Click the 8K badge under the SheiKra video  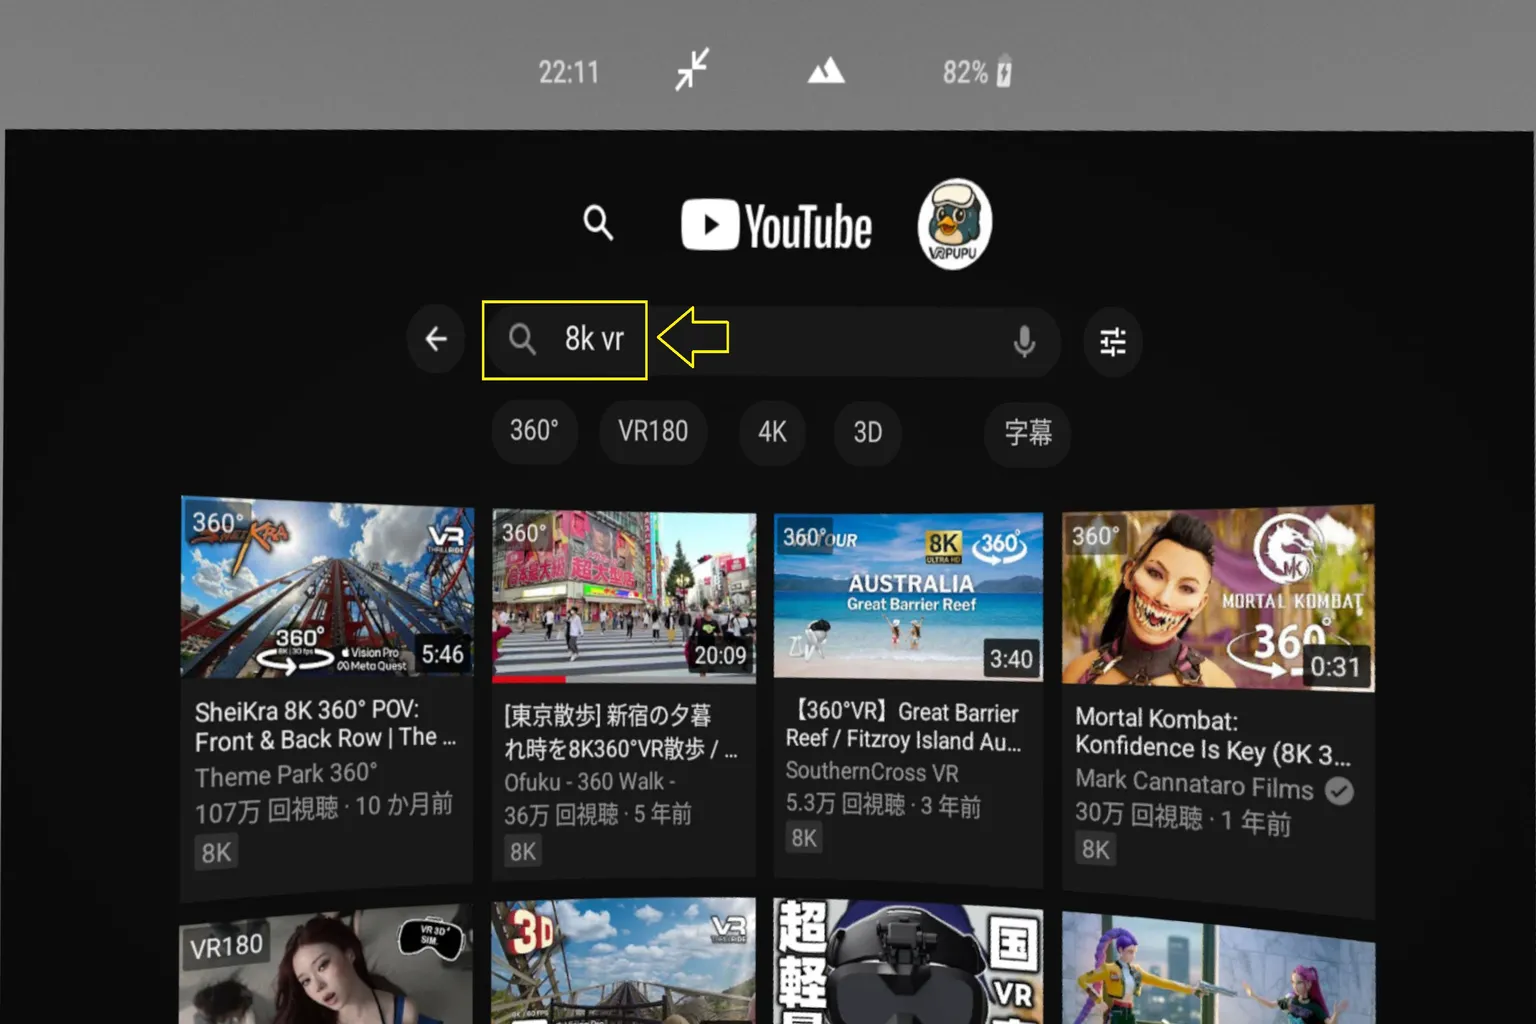[x=216, y=853]
